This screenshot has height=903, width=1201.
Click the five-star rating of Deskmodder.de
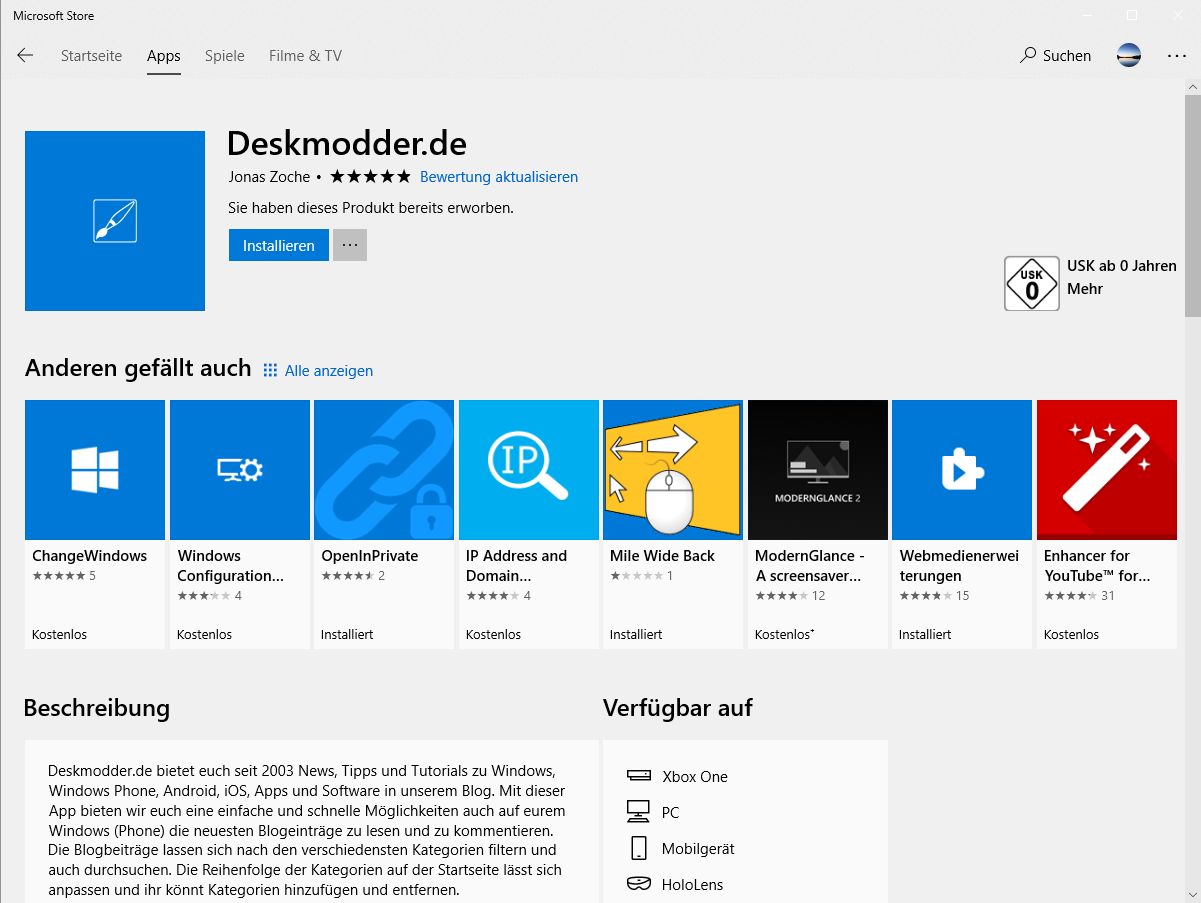point(370,177)
